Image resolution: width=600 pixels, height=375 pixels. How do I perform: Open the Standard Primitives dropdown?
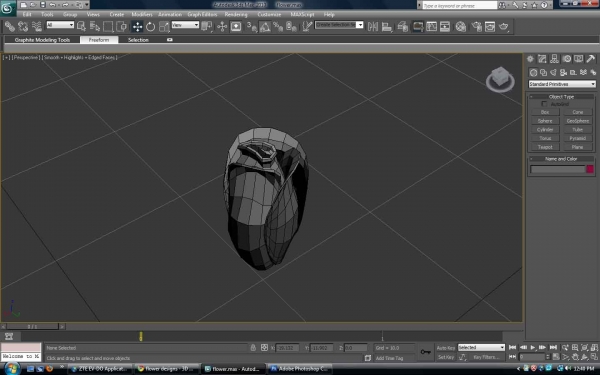coord(562,84)
